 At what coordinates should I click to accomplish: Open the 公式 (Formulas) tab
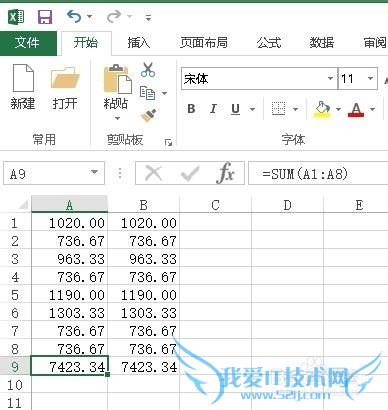click(x=269, y=43)
